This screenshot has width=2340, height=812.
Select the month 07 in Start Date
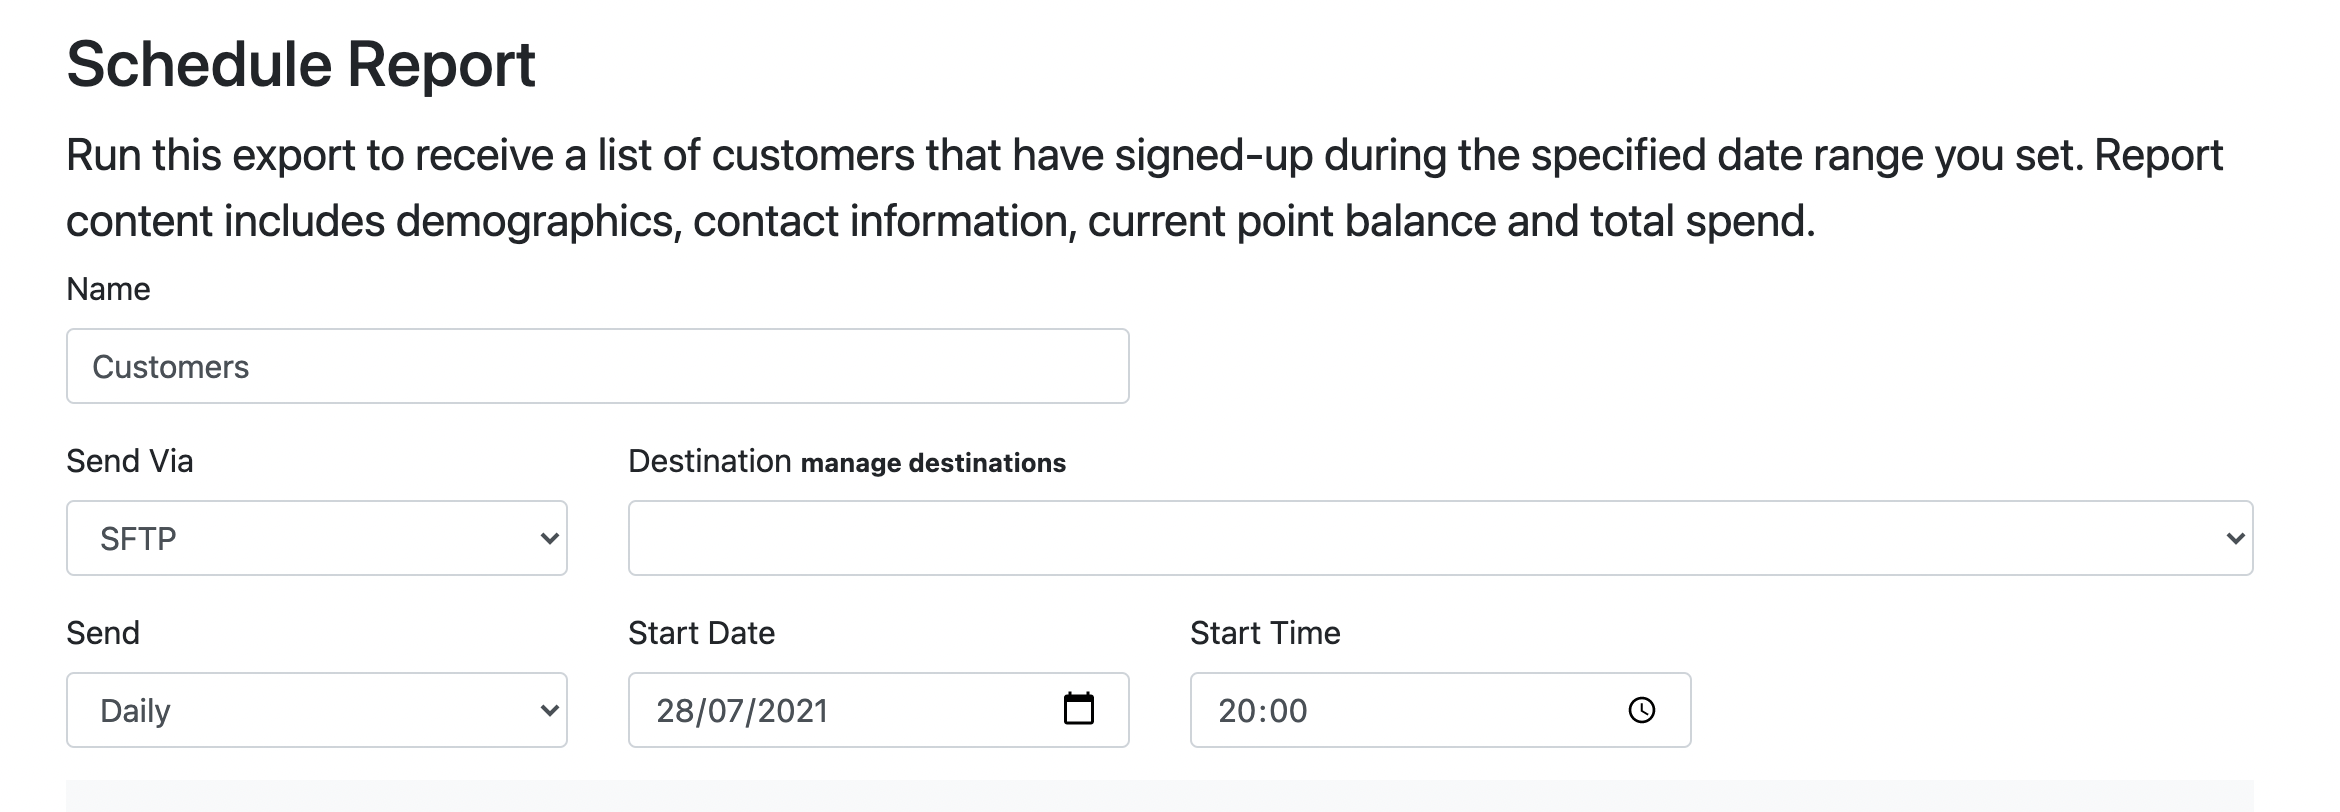(x=724, y=711)
